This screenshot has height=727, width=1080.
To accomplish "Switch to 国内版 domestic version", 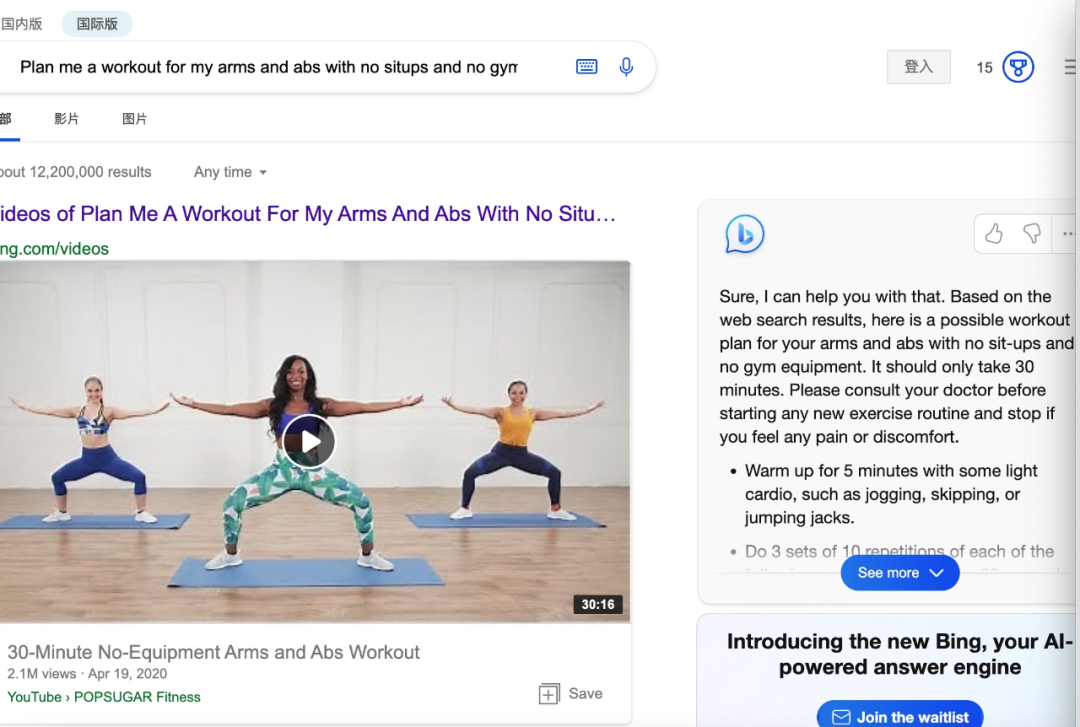I will pyautogui.click(x=22, y=24).
